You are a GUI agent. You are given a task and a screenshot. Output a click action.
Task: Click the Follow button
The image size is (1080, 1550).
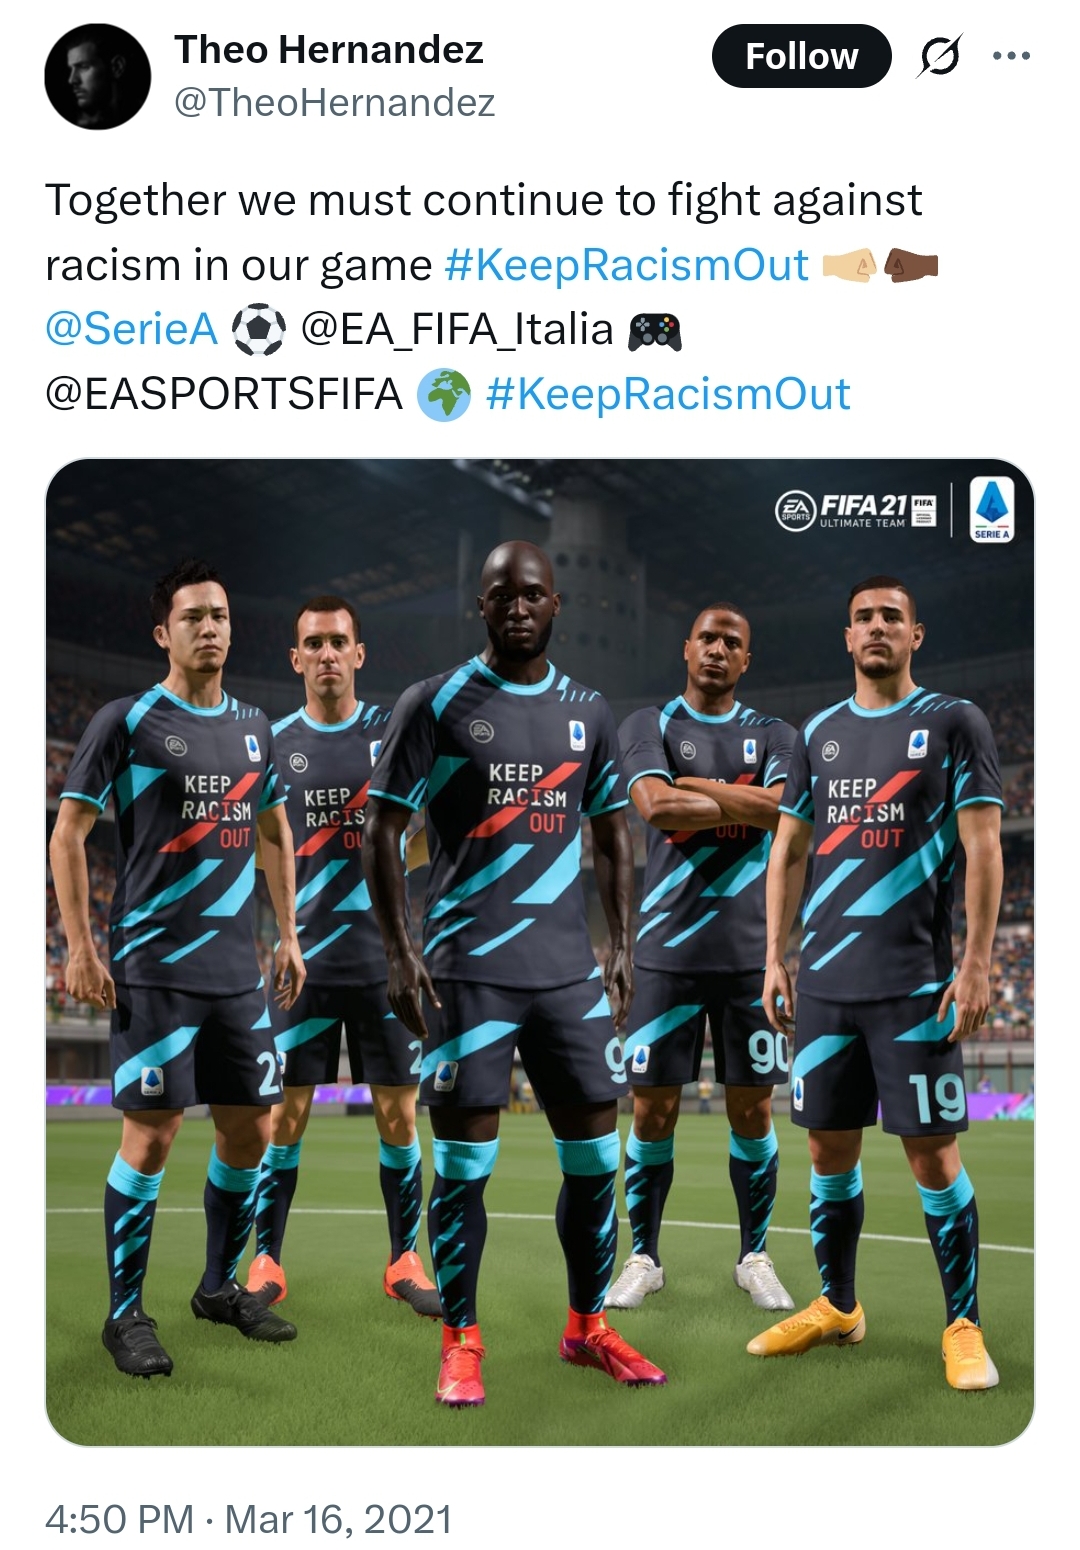pos(801,56)
